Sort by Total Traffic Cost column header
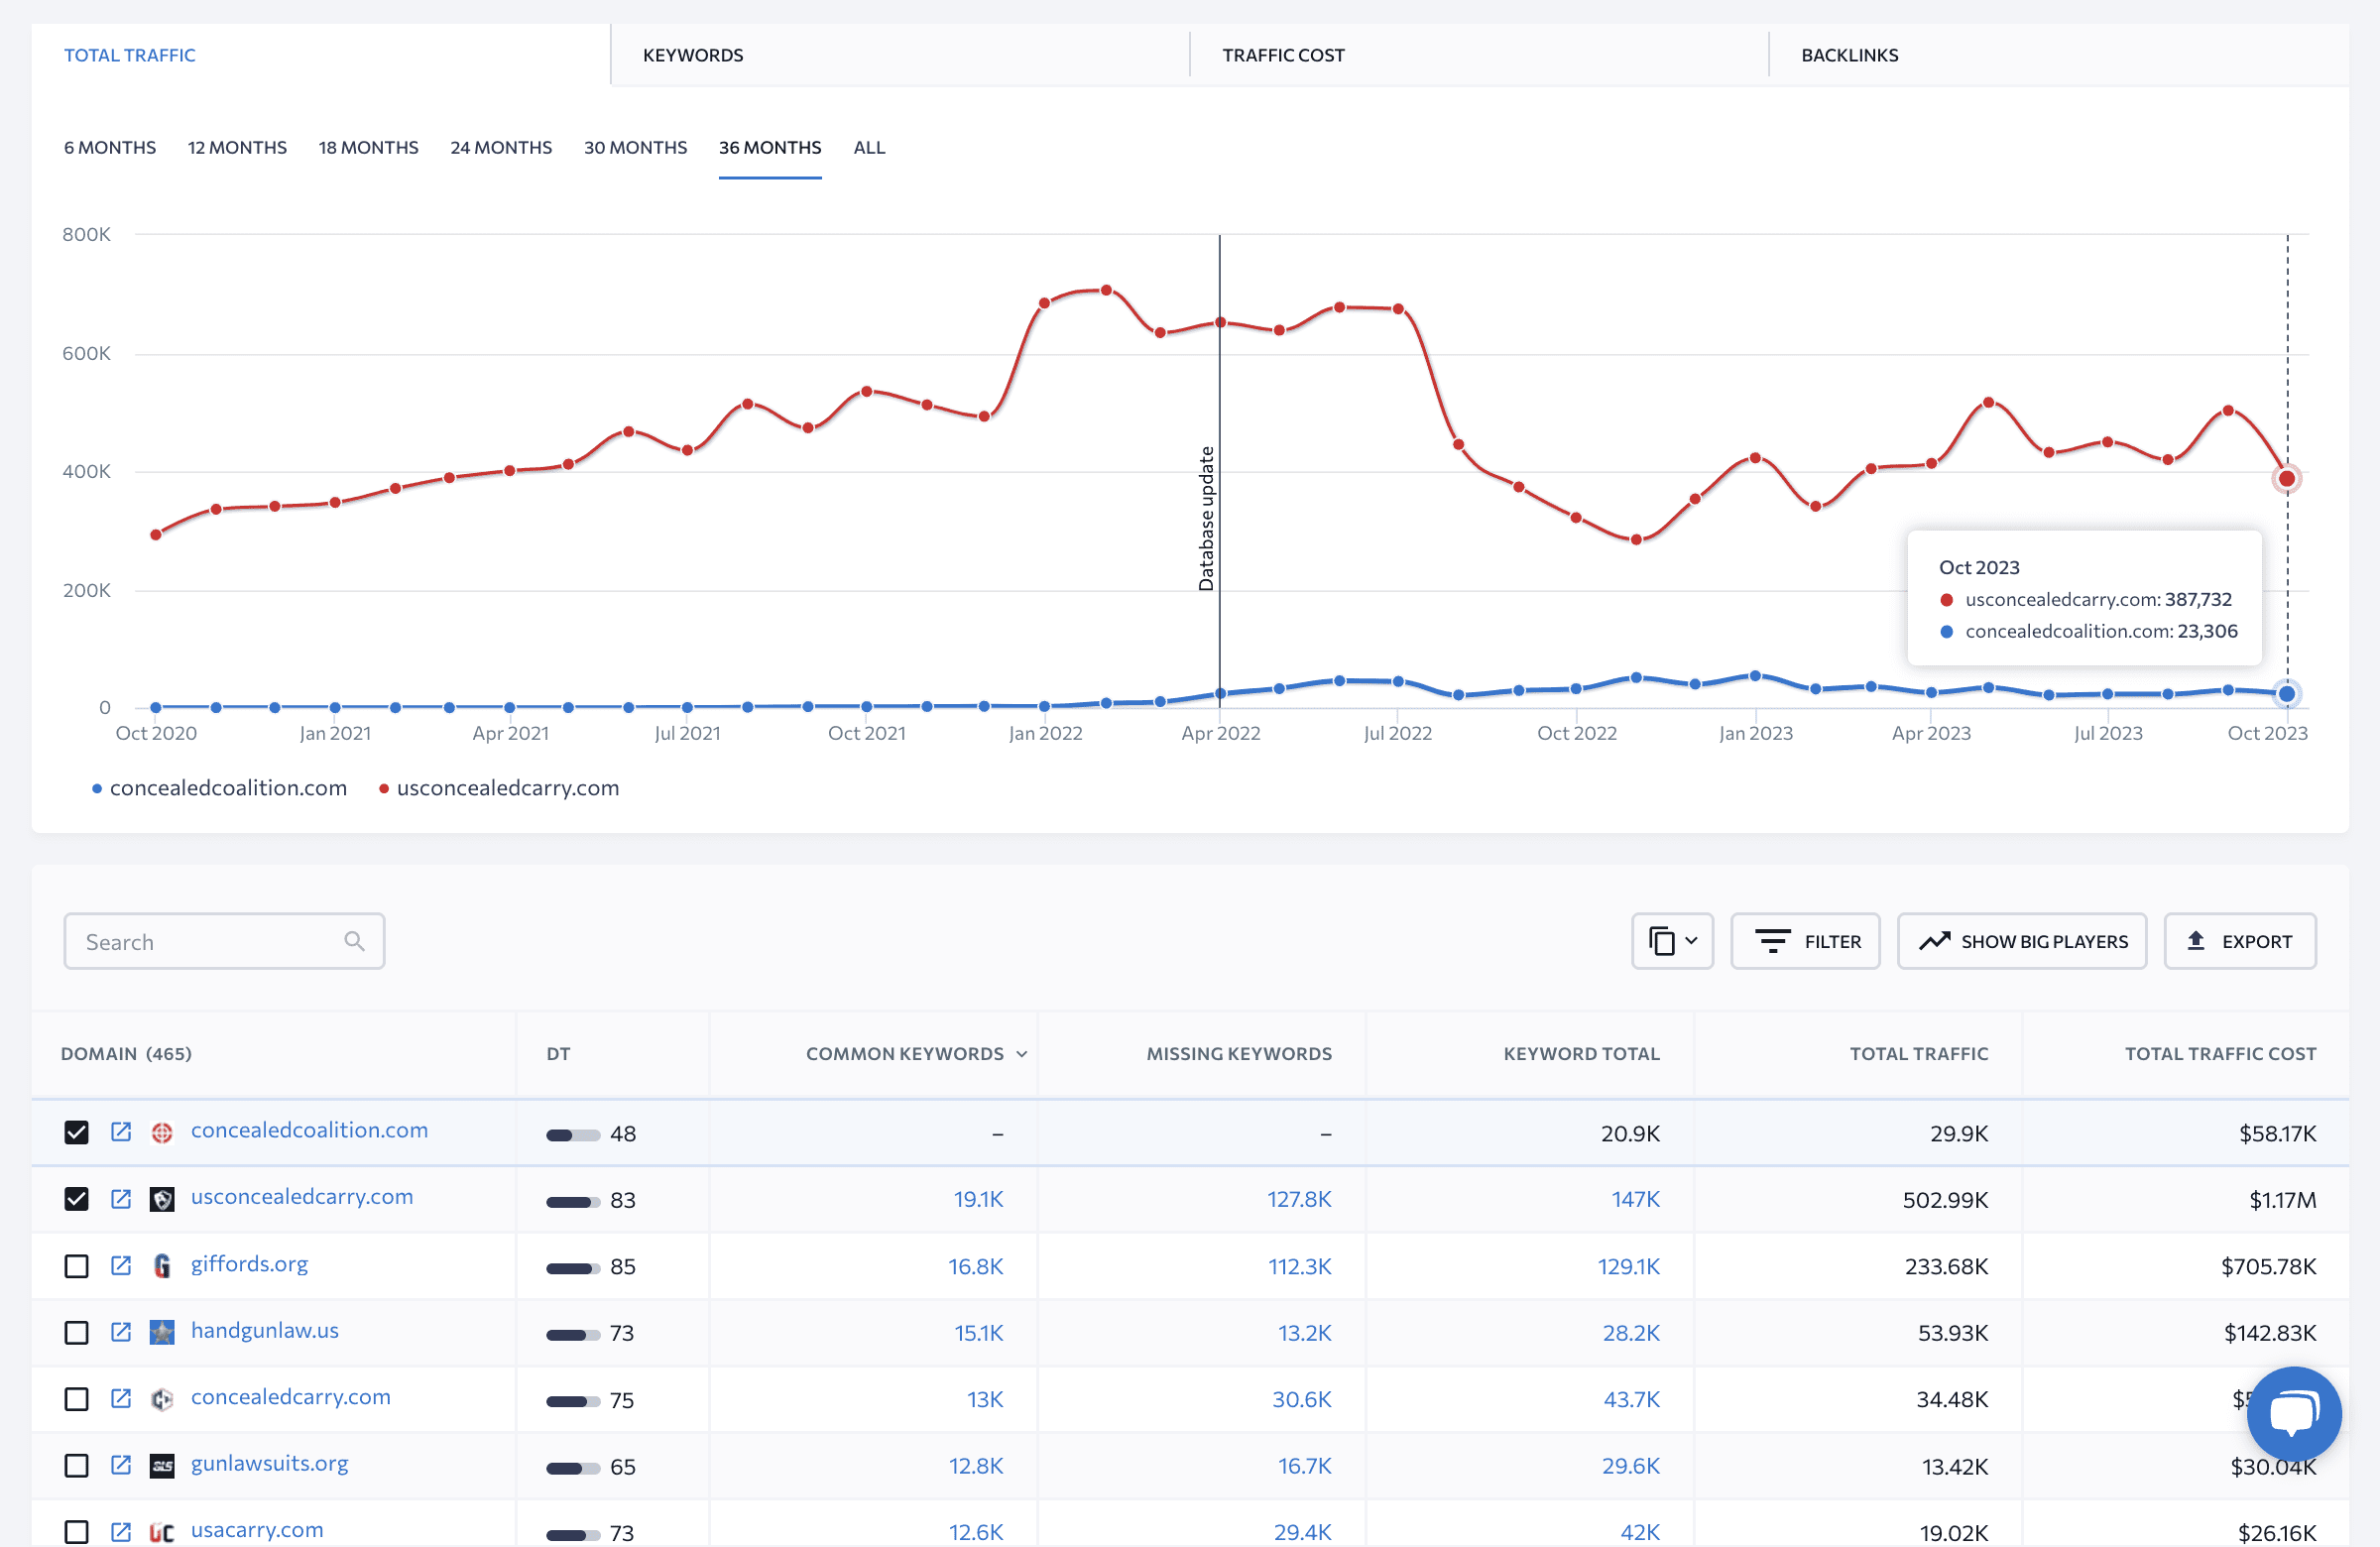 (x=2220, y=1054)
